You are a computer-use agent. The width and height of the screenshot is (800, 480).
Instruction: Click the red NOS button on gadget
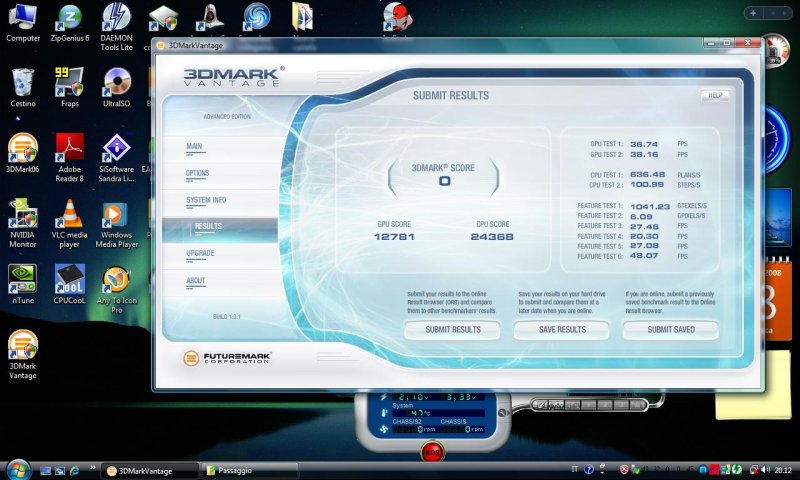[432, 452]
